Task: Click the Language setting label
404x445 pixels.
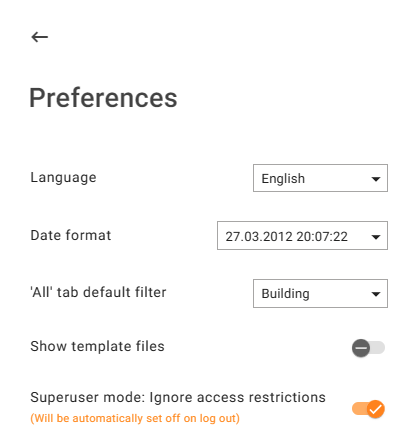Action: pos(63,178)
